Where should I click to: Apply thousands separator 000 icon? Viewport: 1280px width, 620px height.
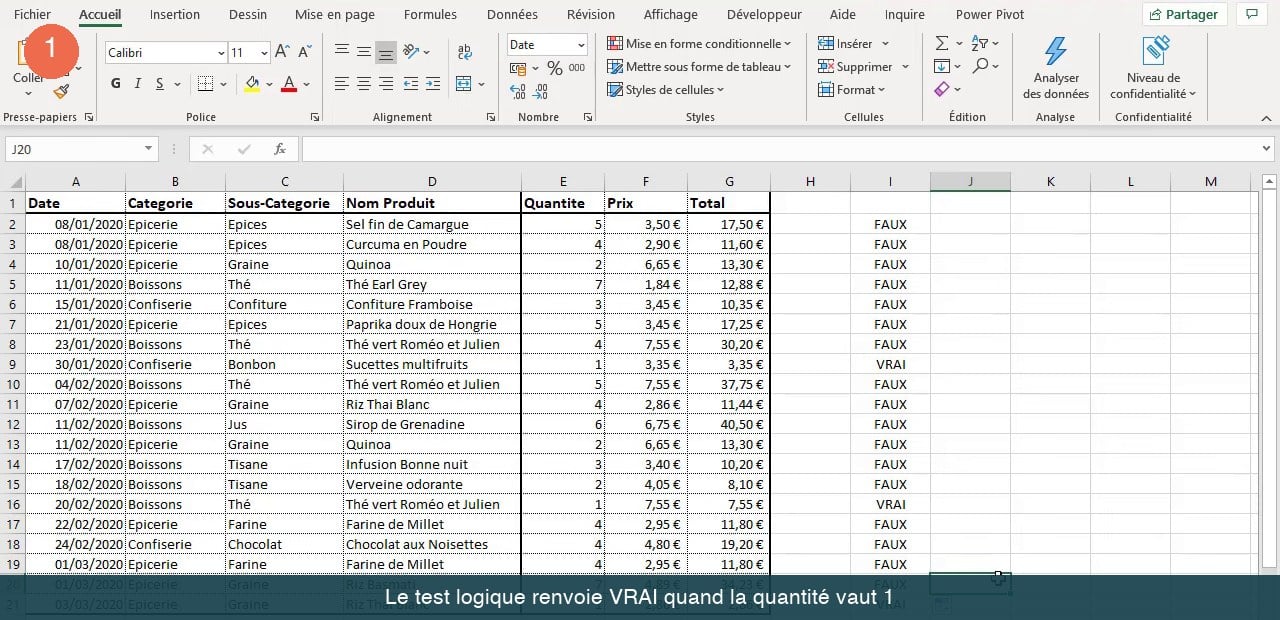577,68
